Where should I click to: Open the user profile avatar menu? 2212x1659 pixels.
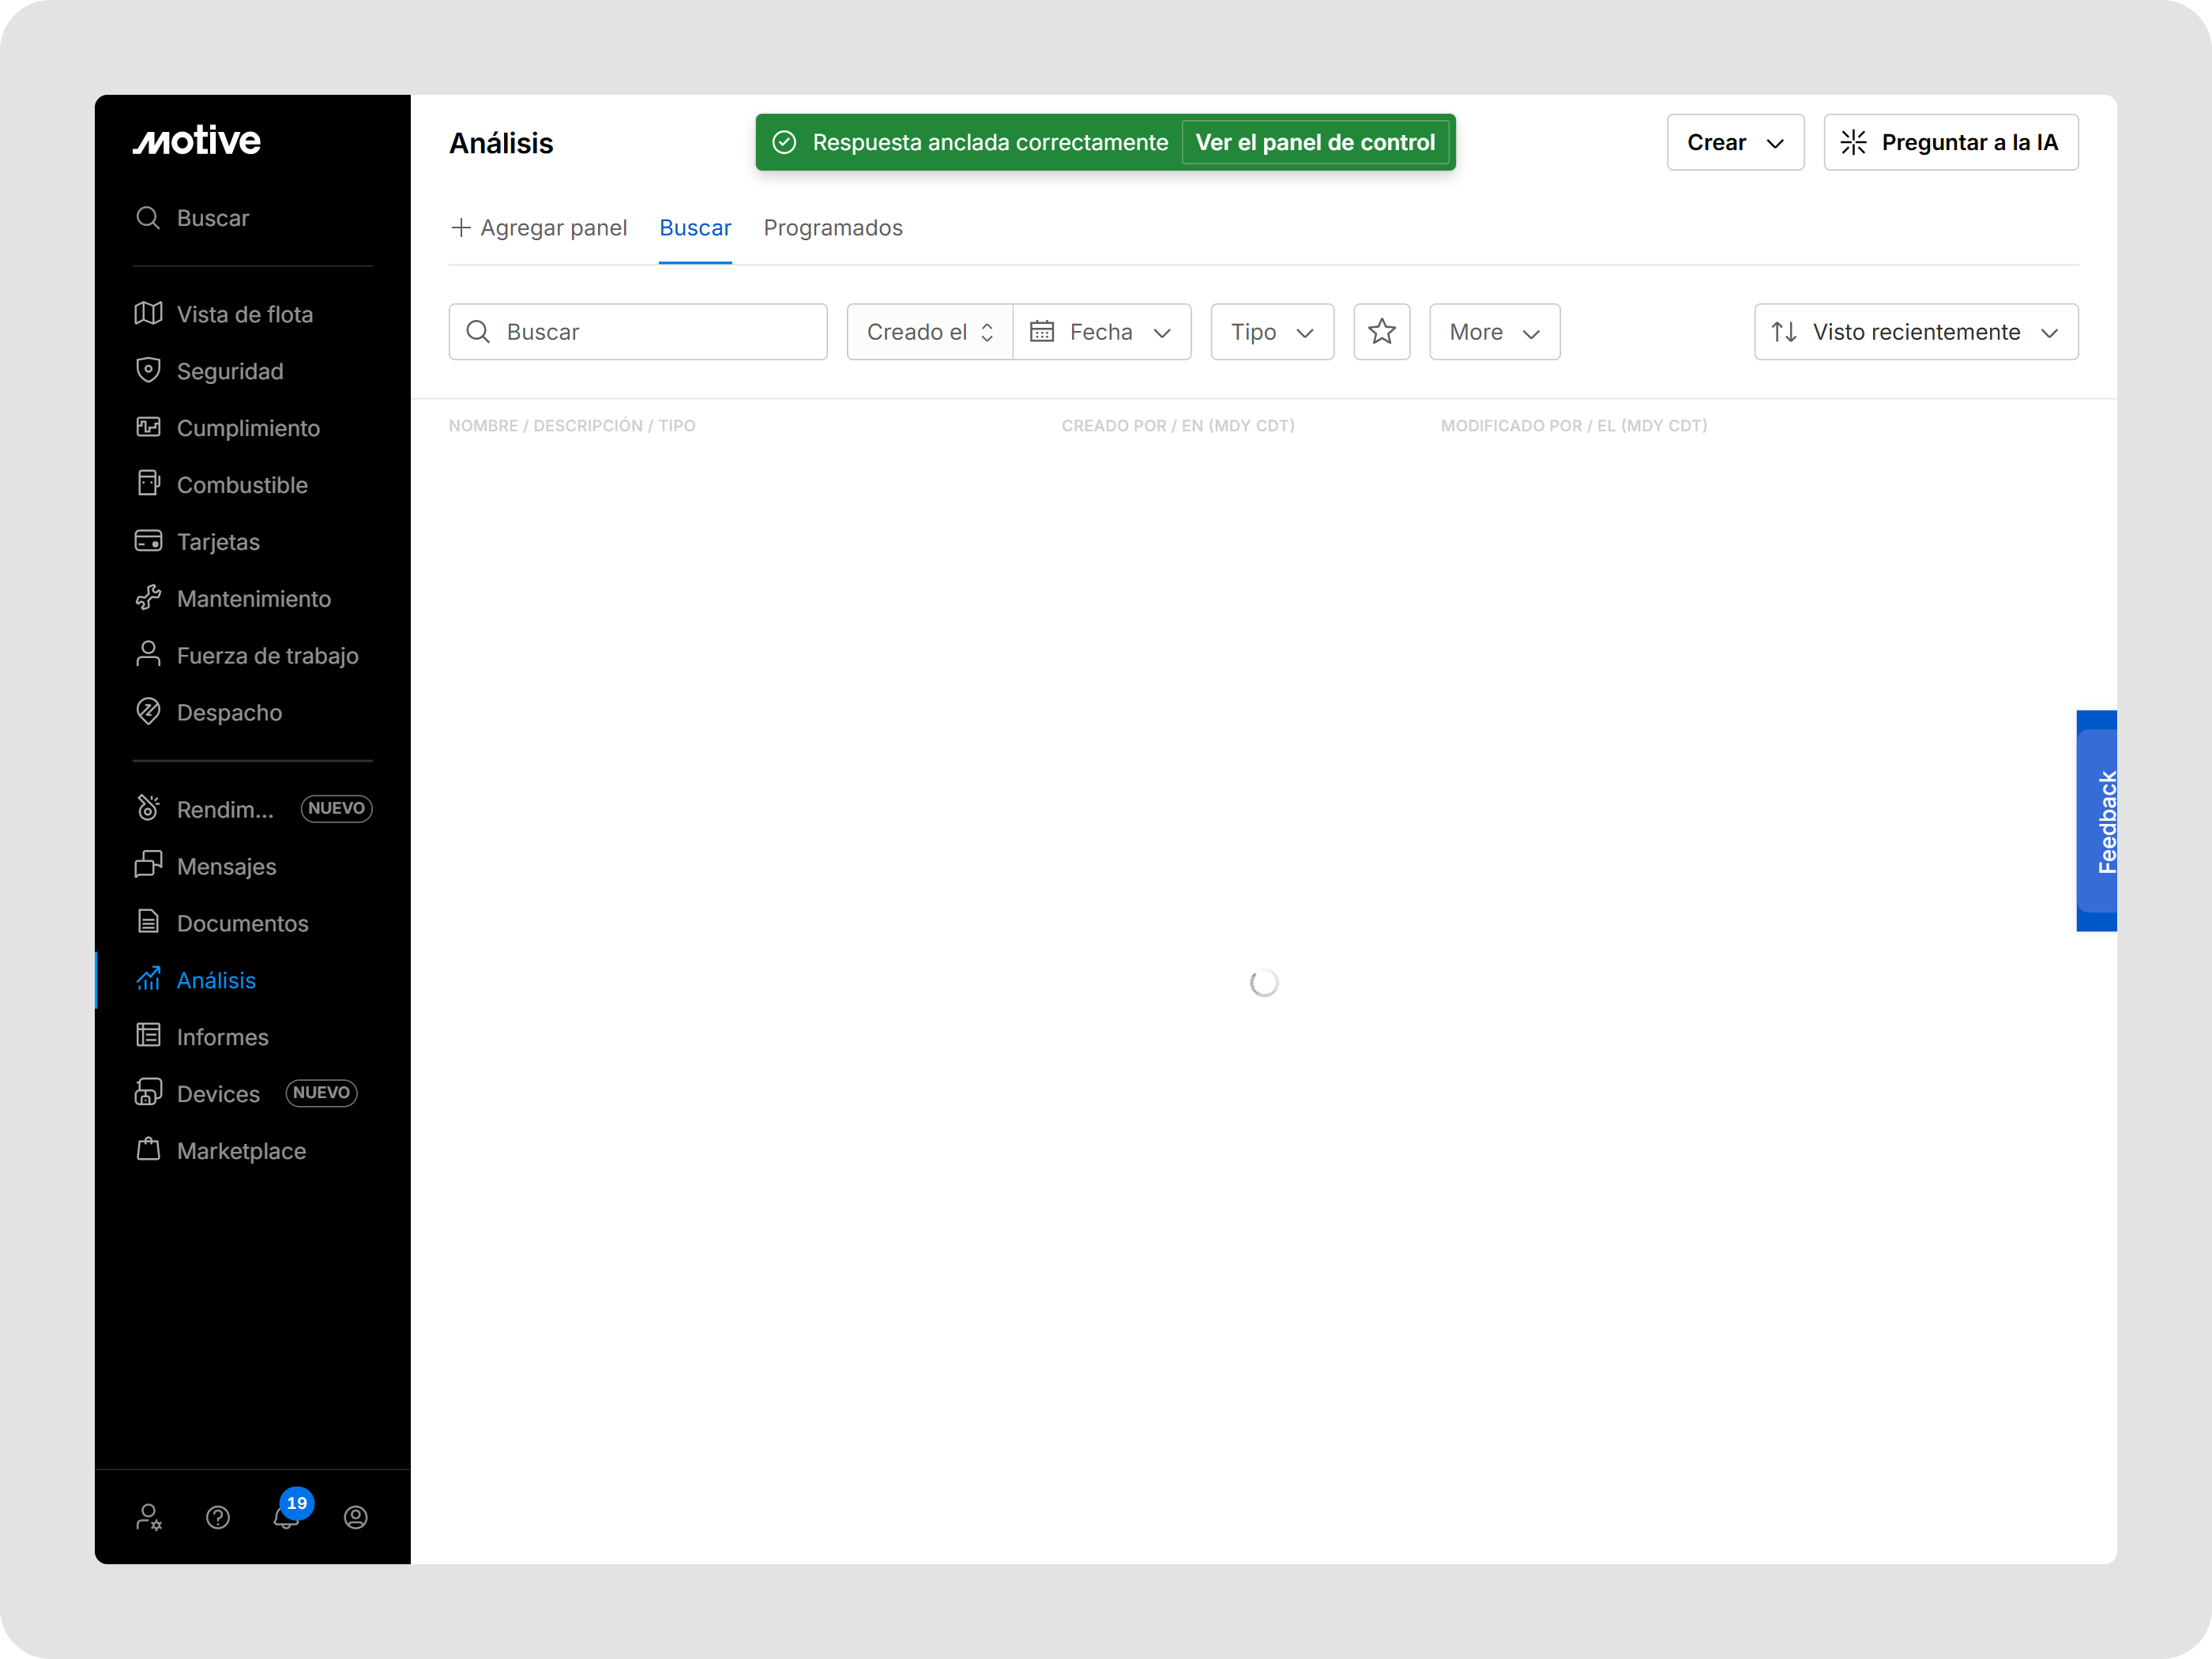pyautogui.click(x=356, y=1517)
